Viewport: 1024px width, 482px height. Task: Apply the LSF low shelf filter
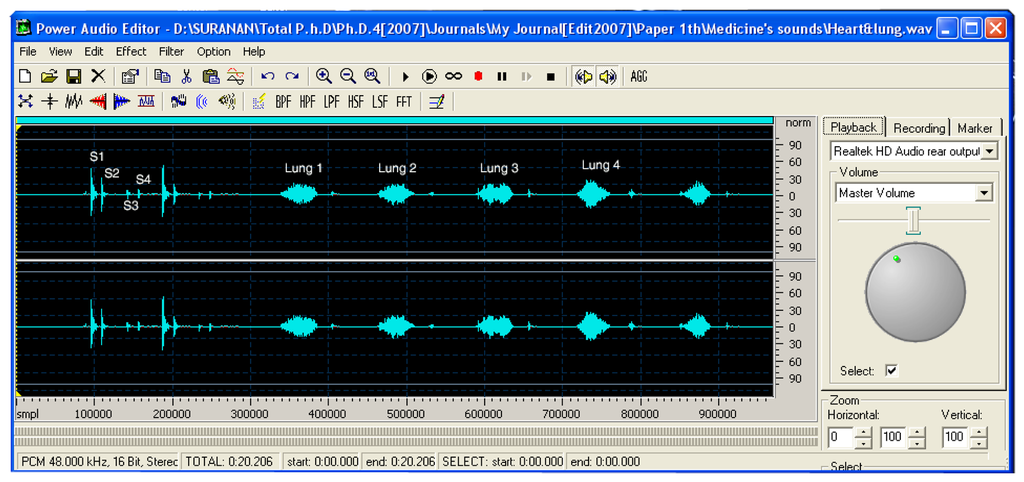point(380,101)
